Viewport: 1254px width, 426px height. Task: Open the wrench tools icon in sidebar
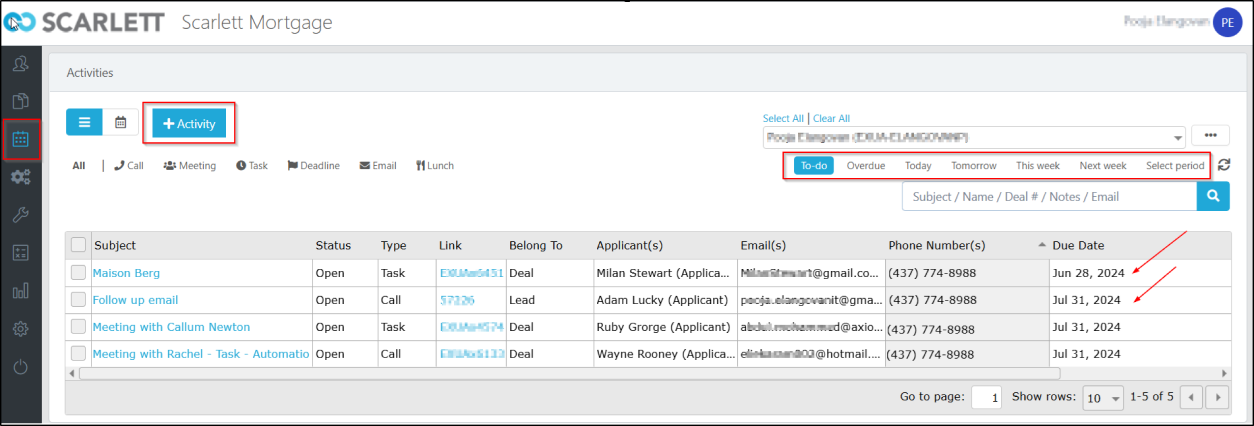point(20,215)
